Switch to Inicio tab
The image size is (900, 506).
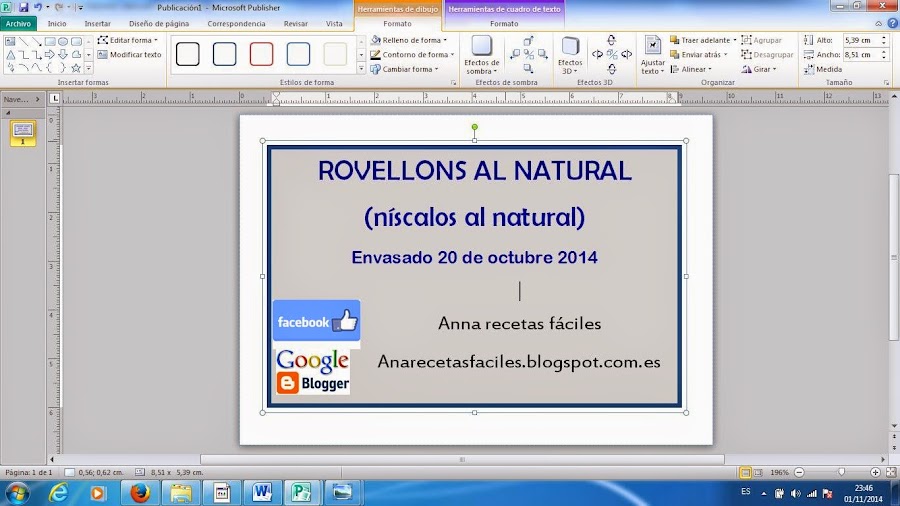click(57, 24)
